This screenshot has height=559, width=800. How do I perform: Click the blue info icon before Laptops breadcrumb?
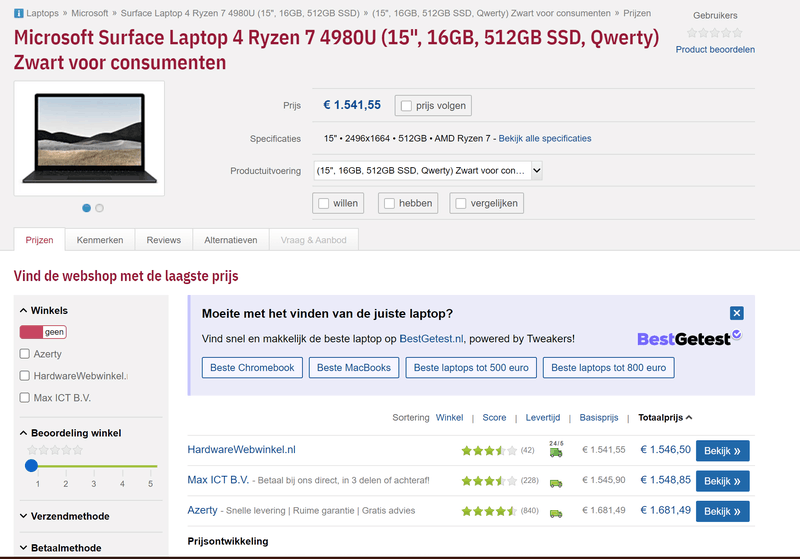pos(18,13)
